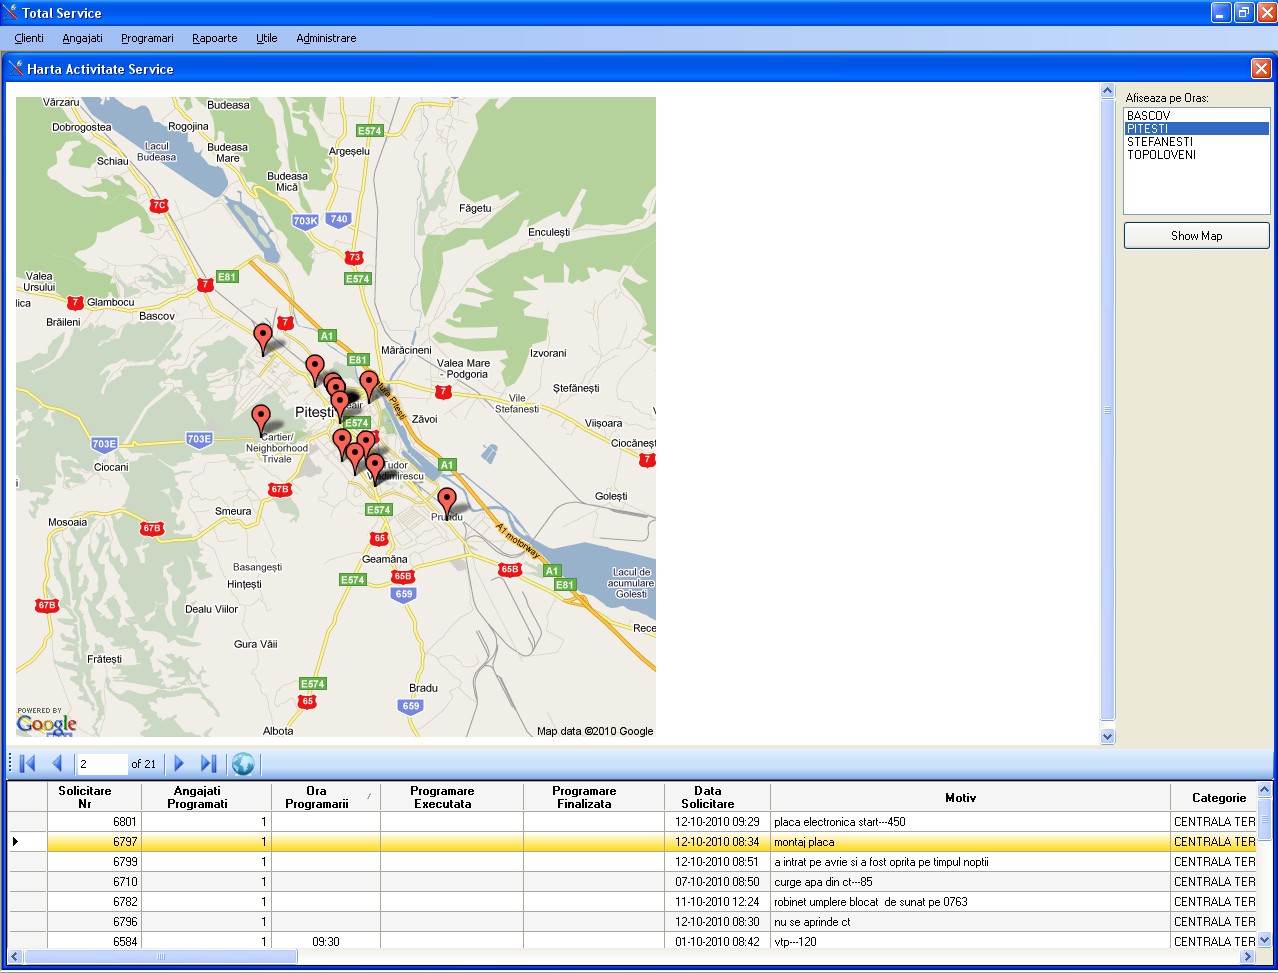Image resolution: width=1278 pixels, height=973 pixels.
Task: Click the Pitesti label on the map
Action: pos(315,412)
